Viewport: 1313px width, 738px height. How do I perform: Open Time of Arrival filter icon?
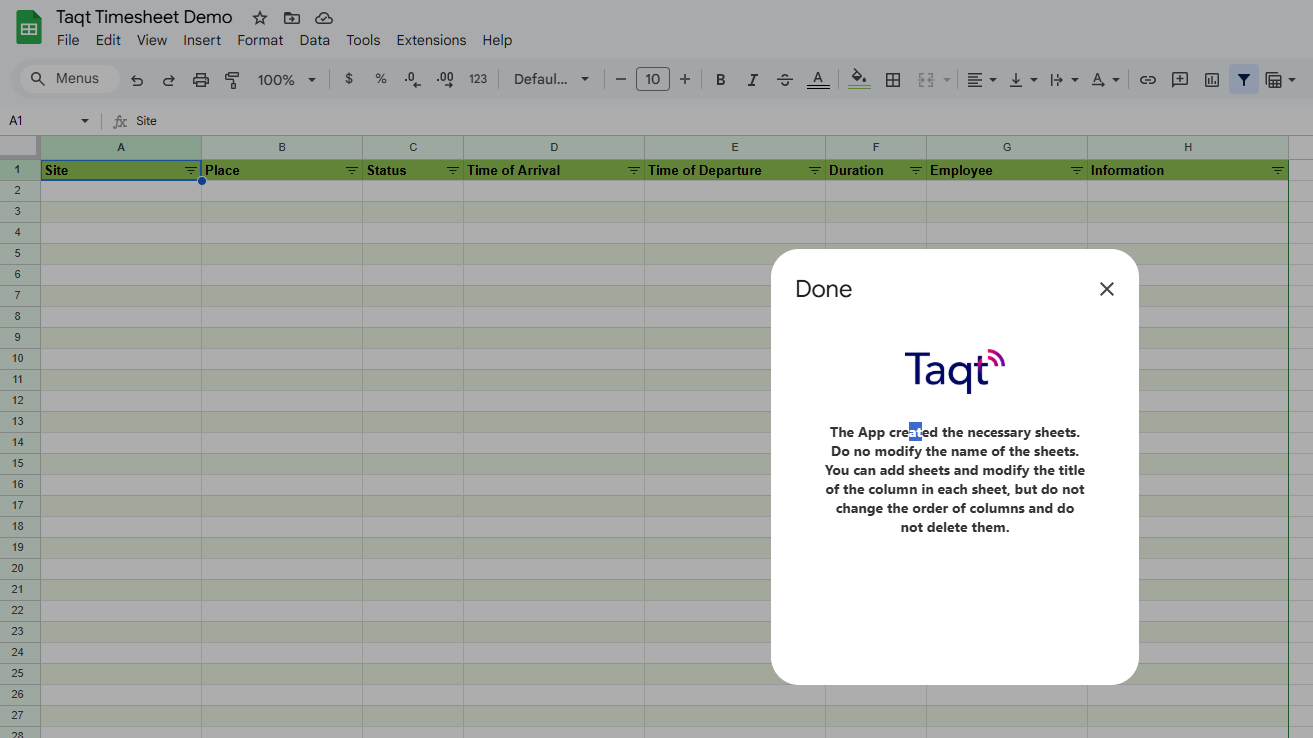point(634,171)
